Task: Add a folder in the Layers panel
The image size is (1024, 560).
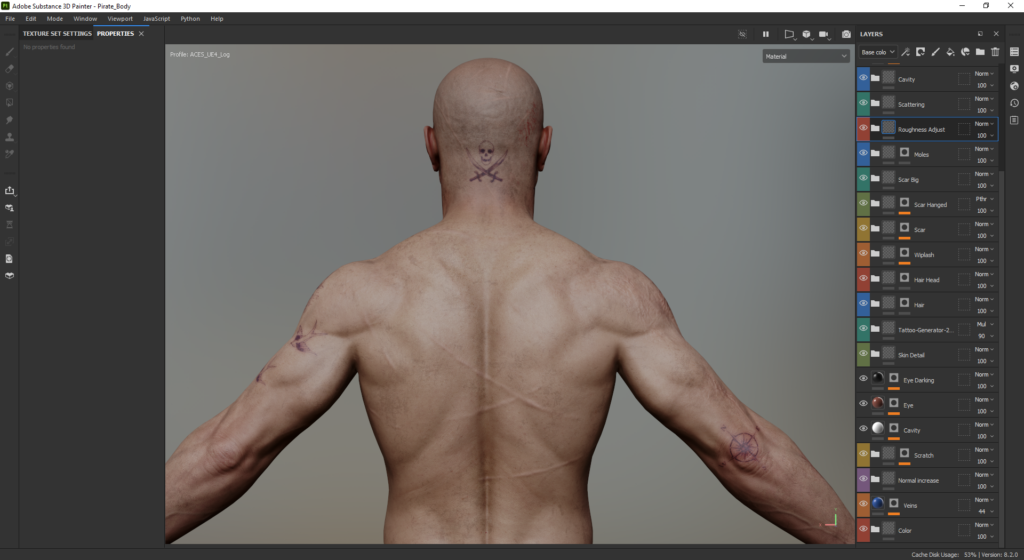Action: point(980,52)
